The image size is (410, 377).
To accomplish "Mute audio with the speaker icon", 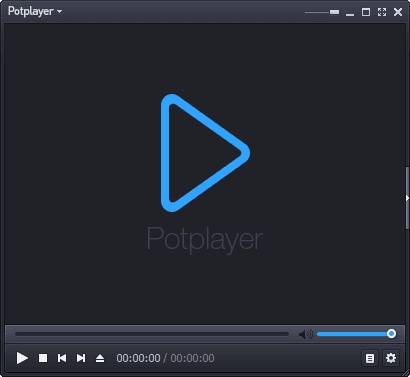I will (305, 334).
